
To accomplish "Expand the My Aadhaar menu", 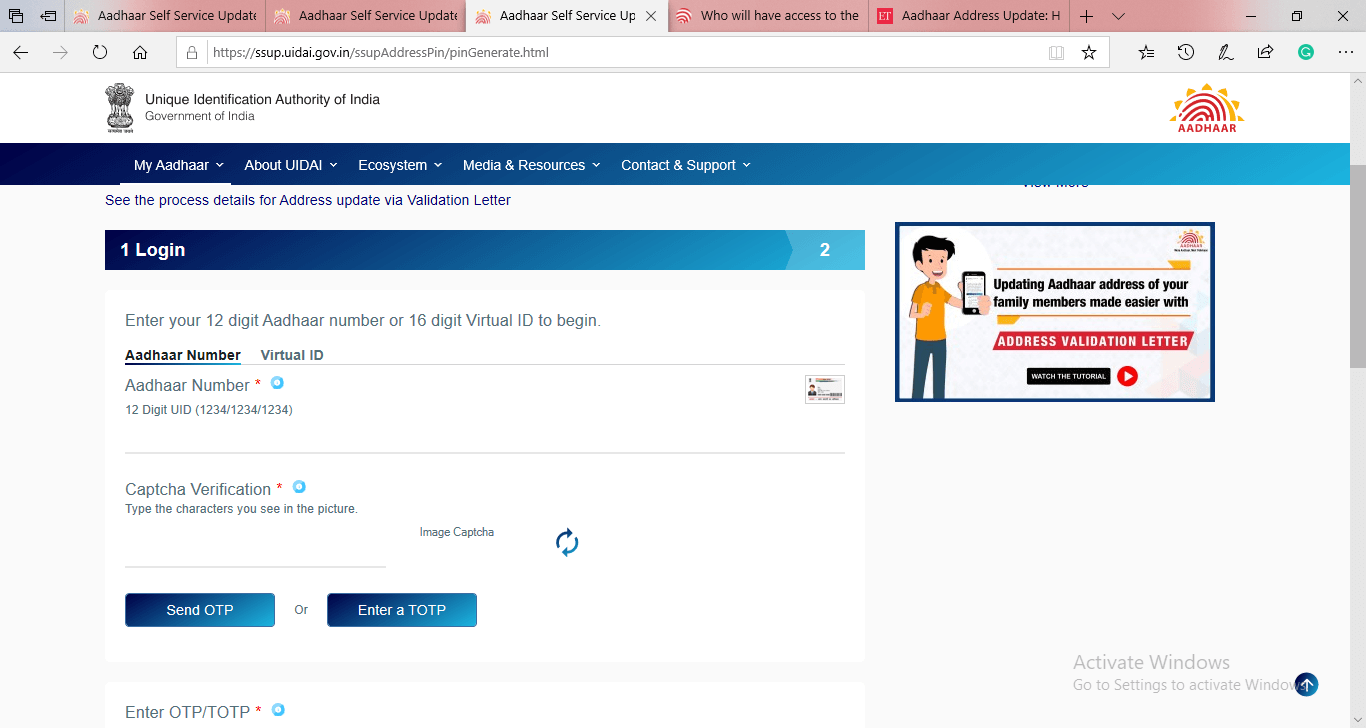I will click(x=178, y=165).
